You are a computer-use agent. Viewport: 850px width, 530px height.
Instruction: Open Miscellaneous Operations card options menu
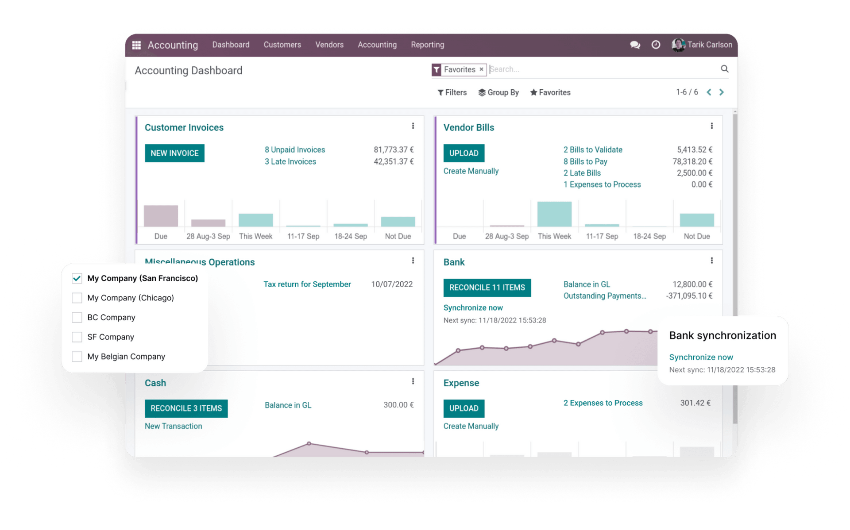413,261
